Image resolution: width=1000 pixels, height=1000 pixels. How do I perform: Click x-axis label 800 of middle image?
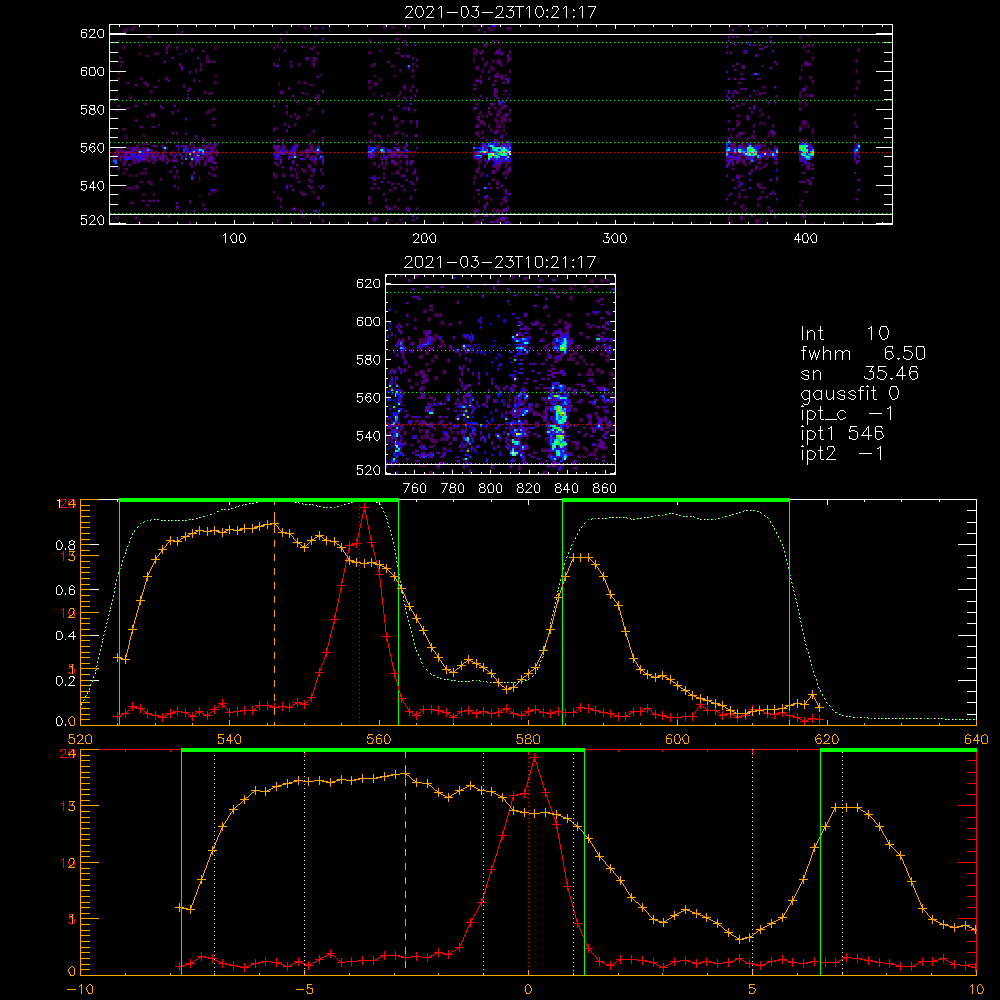pyautogui.click(x=490, y=489)
